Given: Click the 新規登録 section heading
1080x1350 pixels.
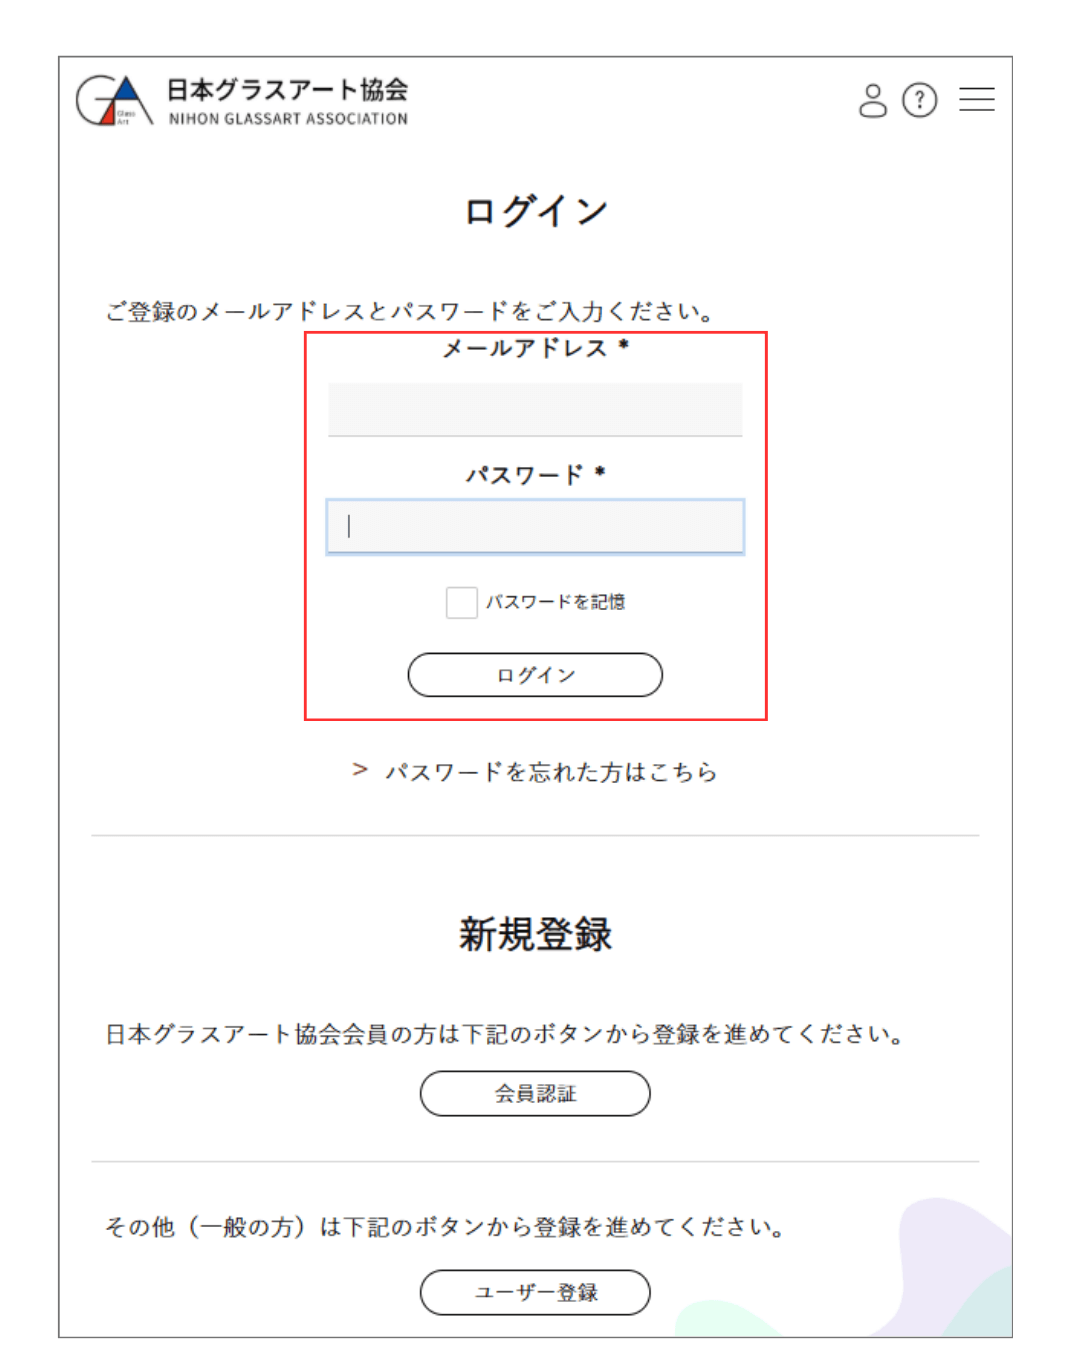Looking at the screenshot, I should coord(536,934).
